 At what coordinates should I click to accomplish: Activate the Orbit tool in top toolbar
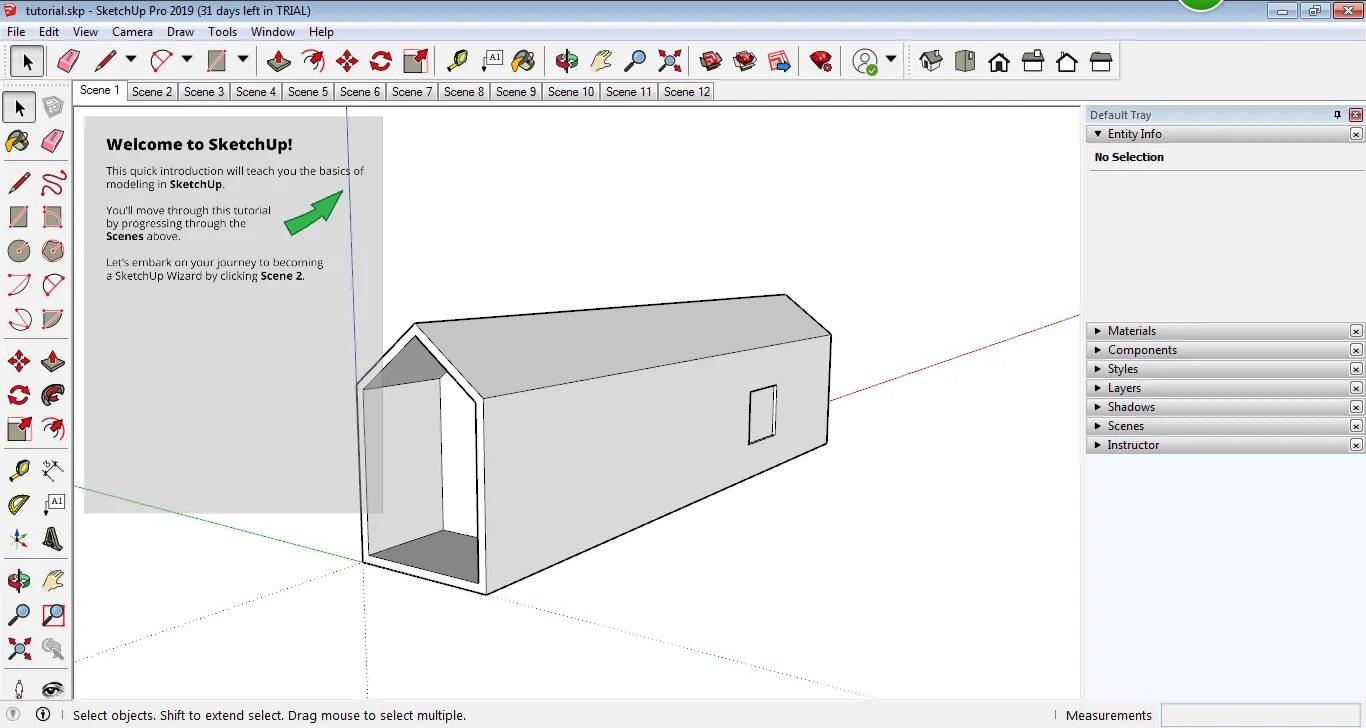coord(567,61)
